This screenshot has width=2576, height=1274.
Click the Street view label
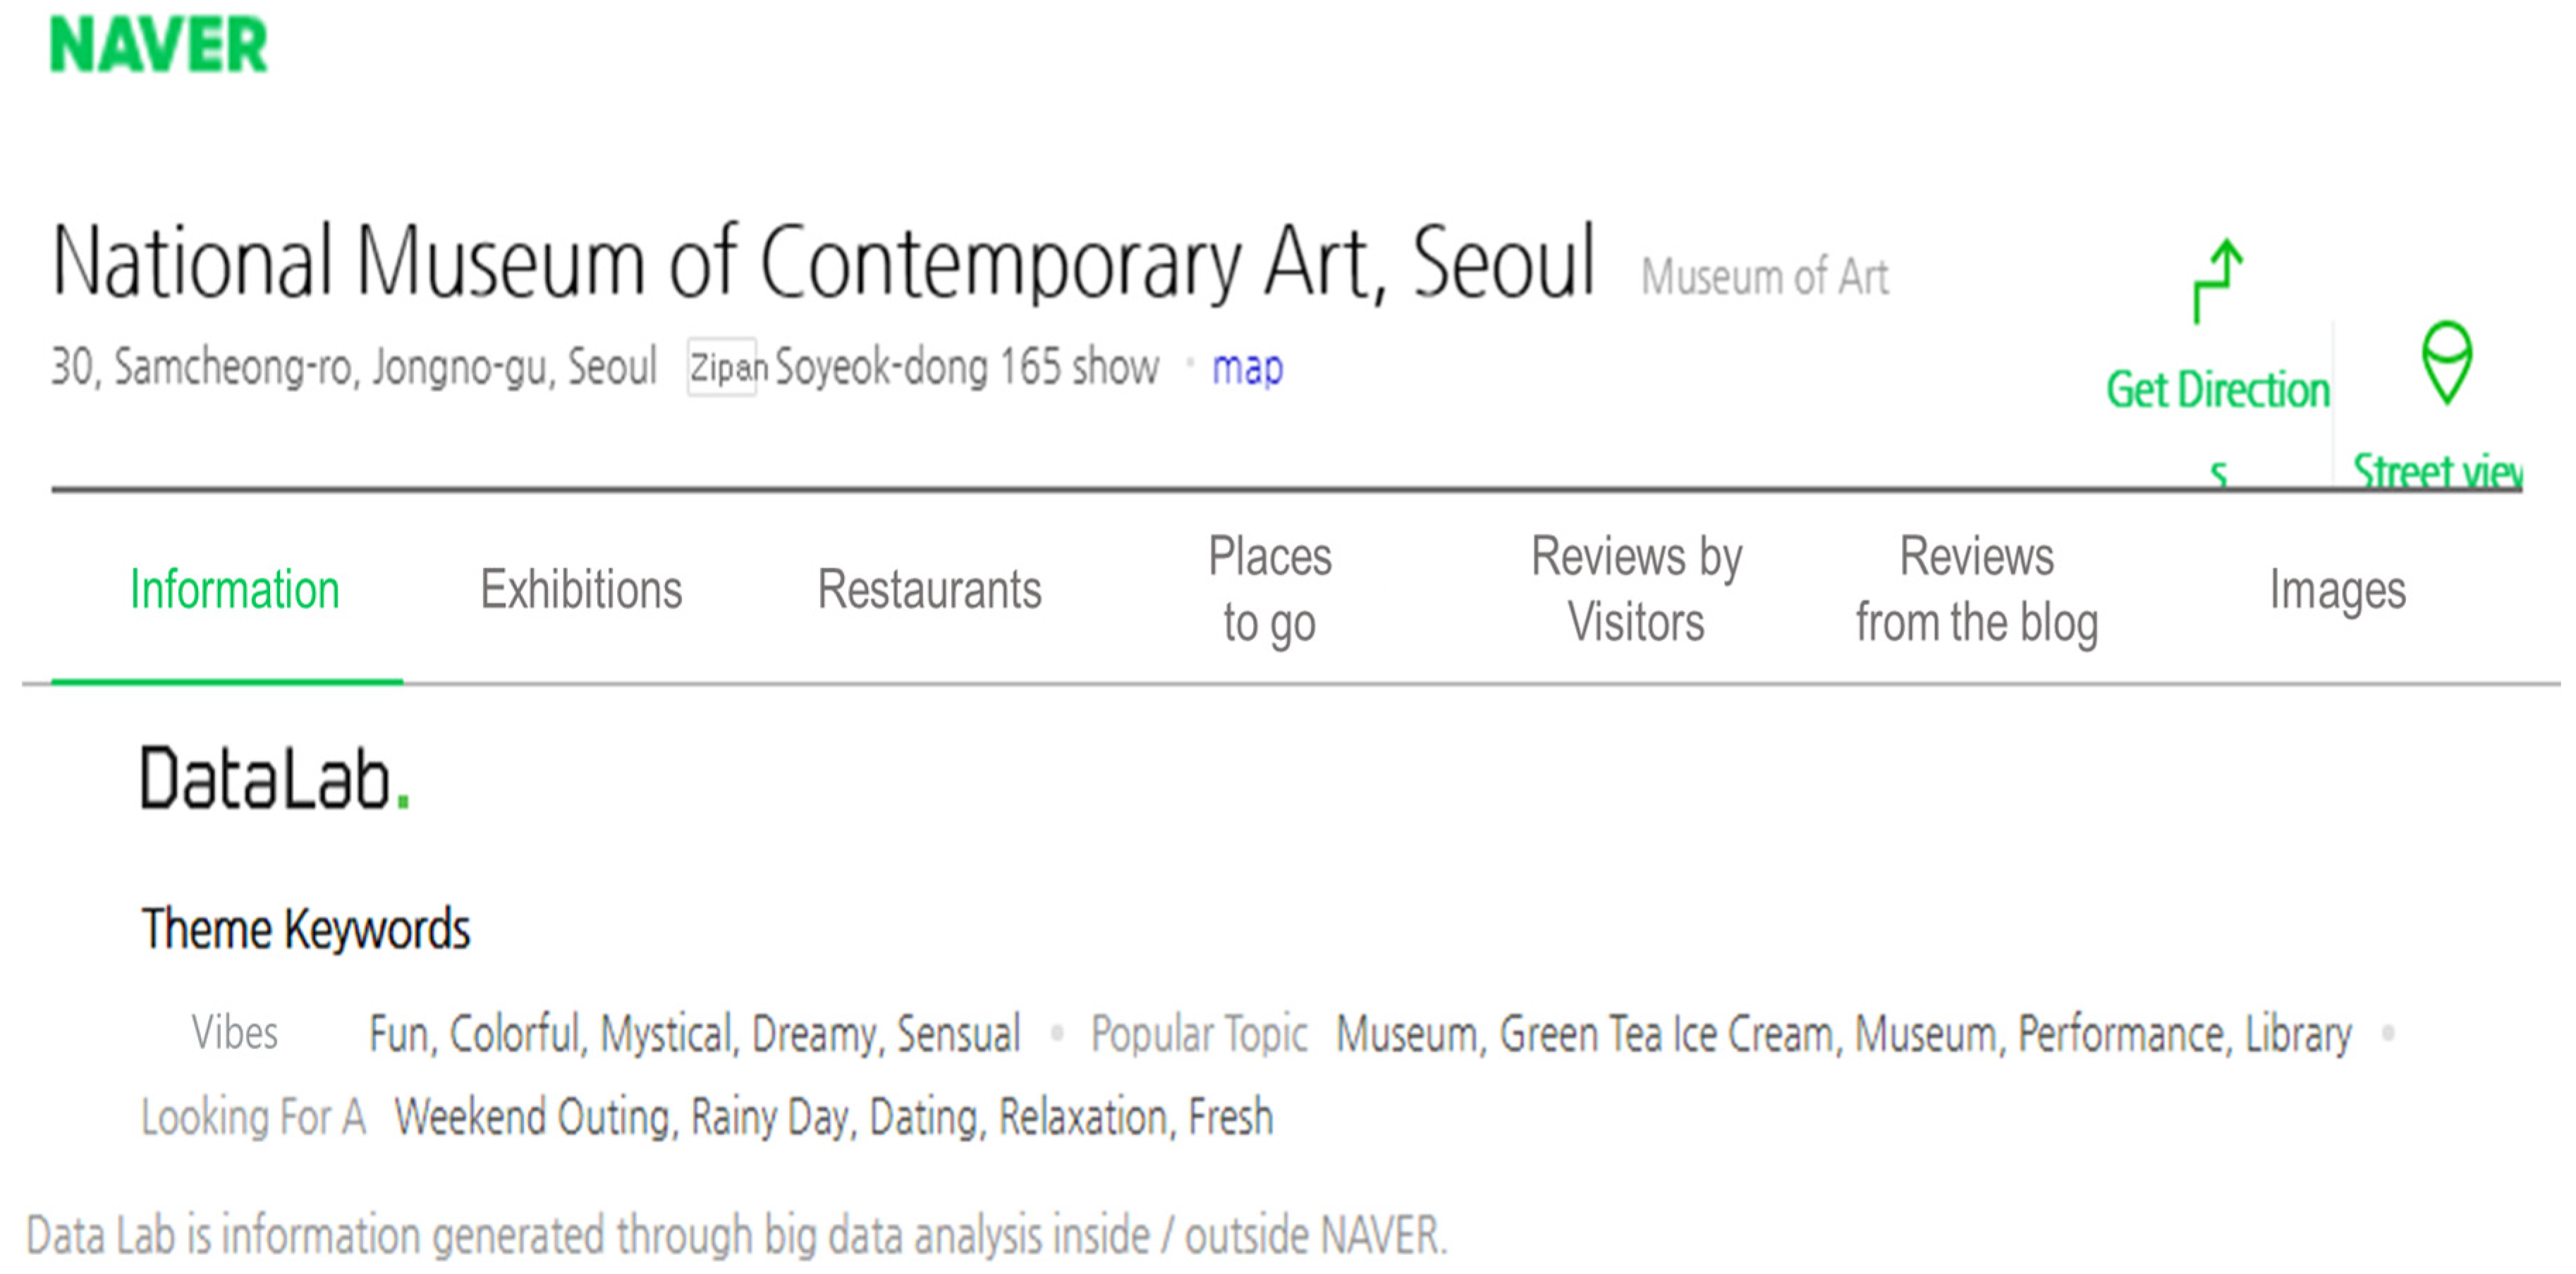pos(2436,472)
